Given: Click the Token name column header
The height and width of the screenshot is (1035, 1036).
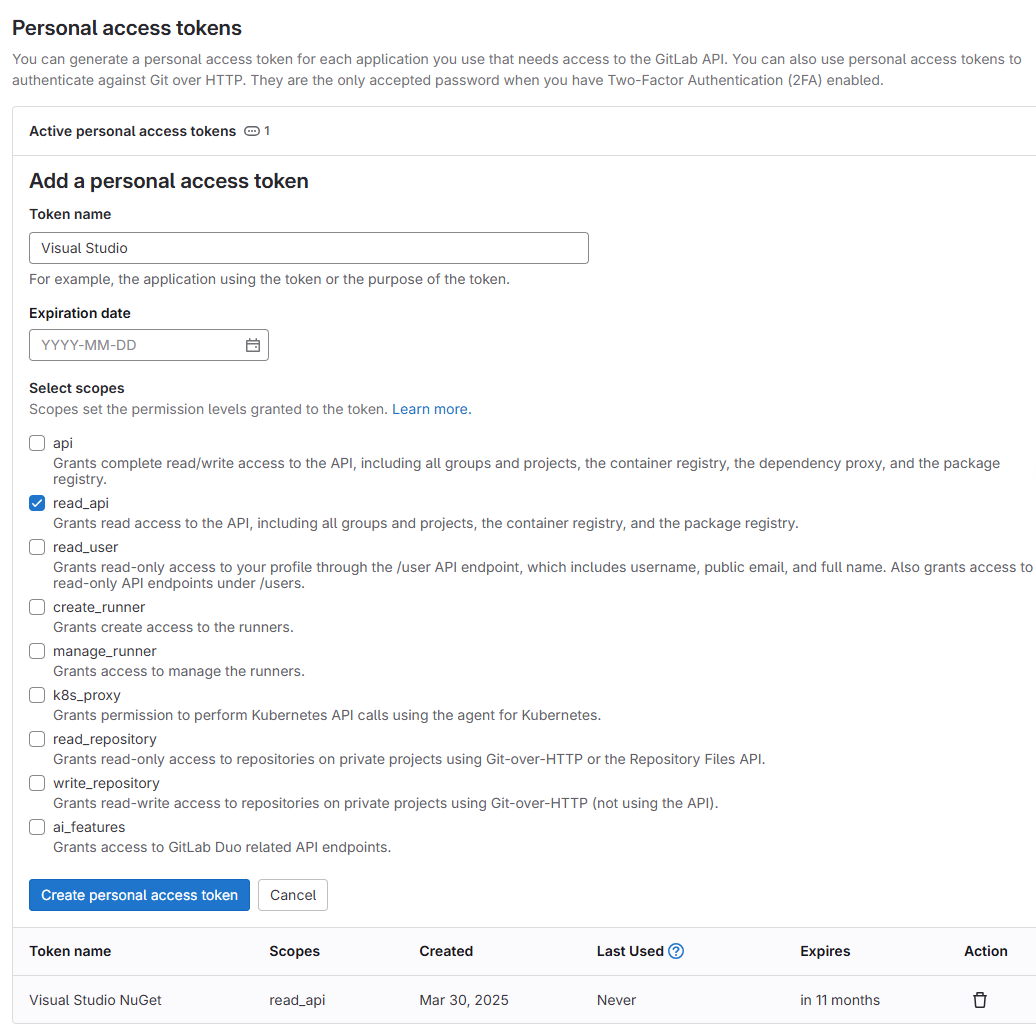Looking at the screenshot, I should (70, 951).
